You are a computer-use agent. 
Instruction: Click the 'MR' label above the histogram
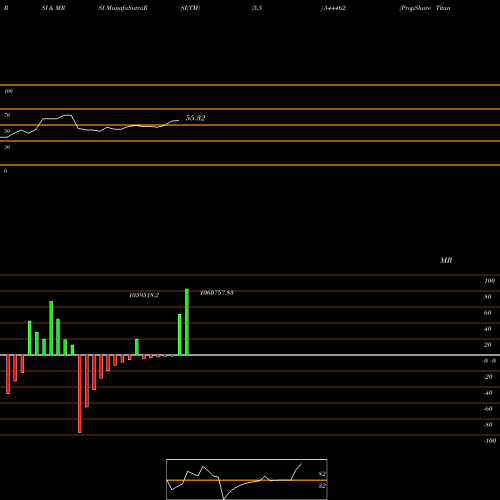(x=446, y=260)
